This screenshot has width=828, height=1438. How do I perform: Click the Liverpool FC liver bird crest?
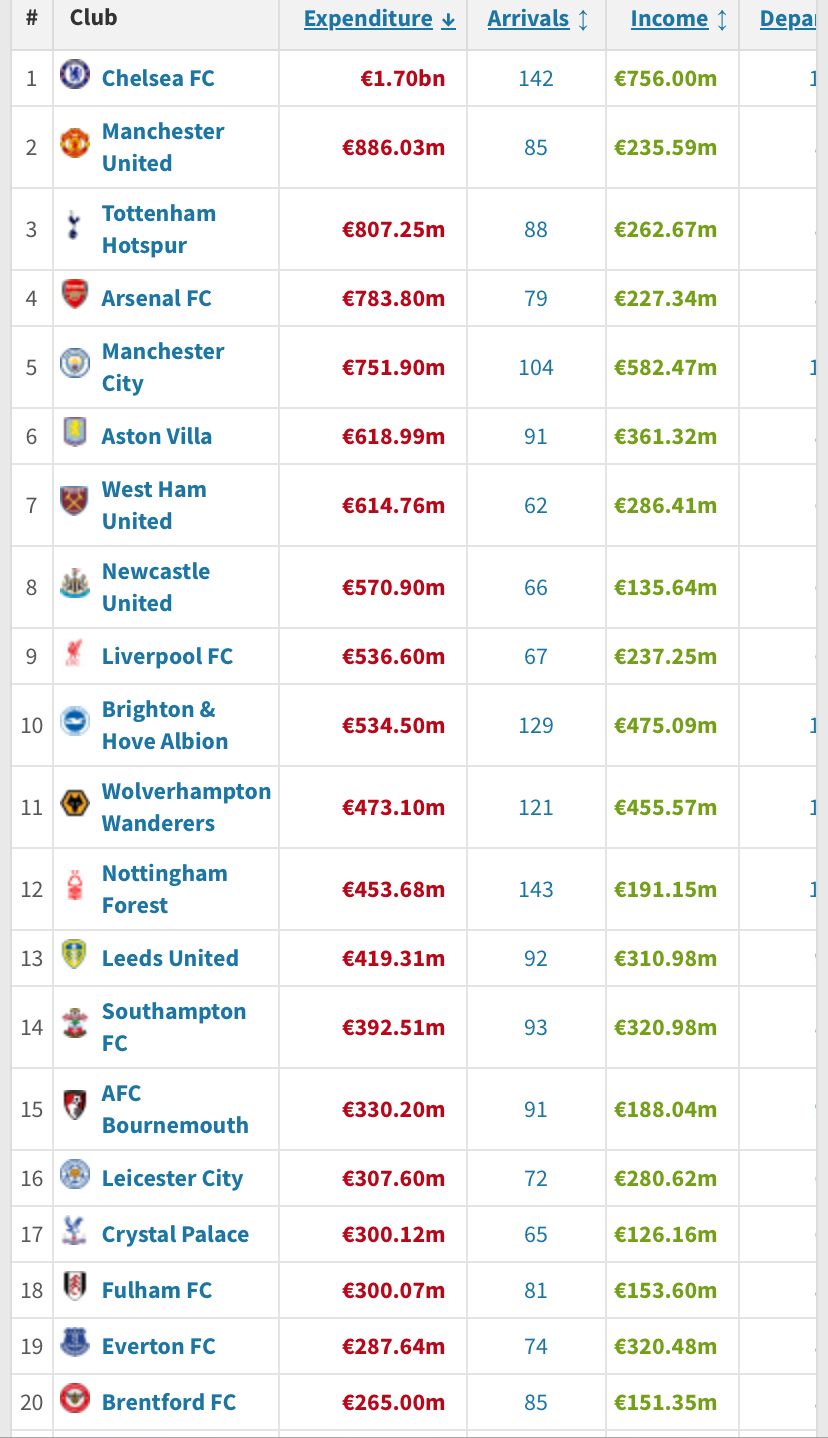[75, 652]
